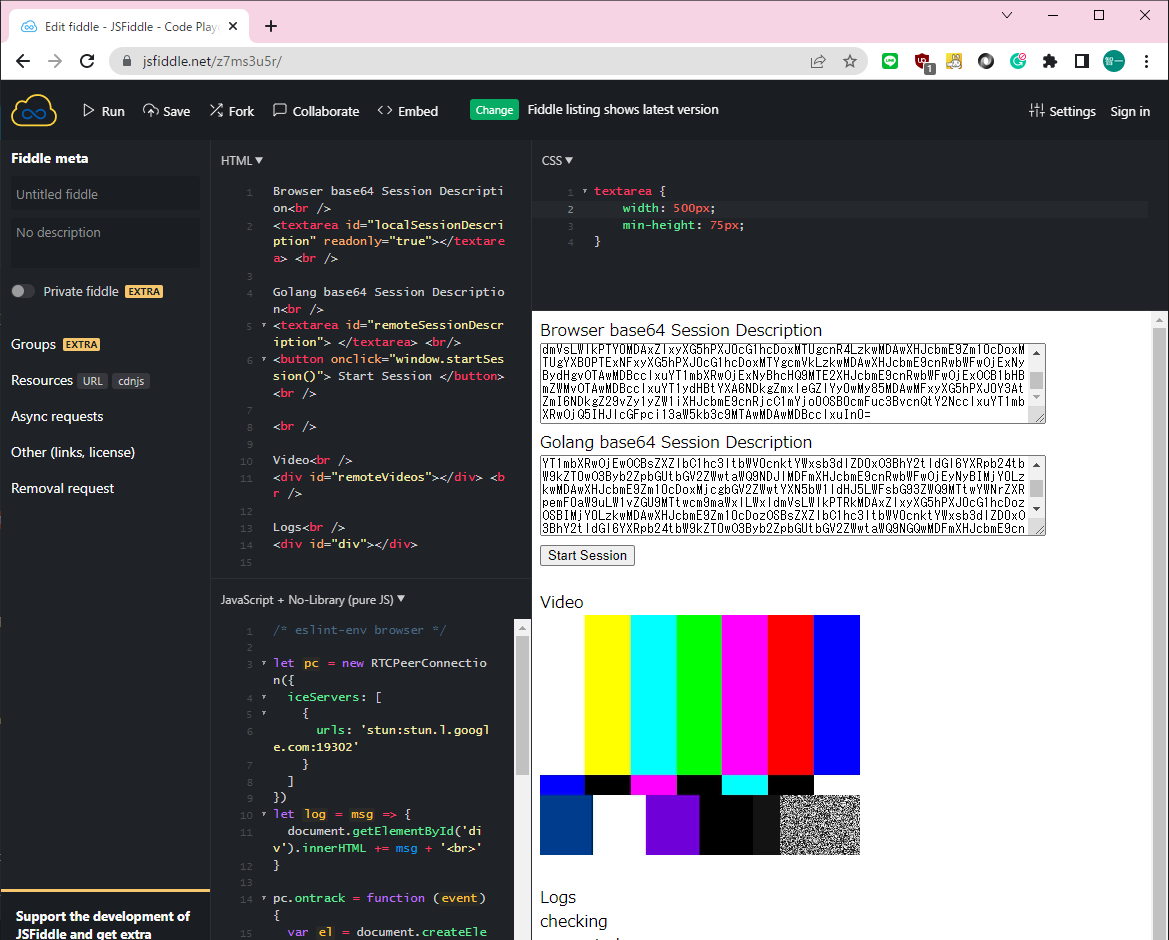Viewport: 1169px width, 940px height.
Task: Open the CSS panel dropdown
Action: pyautogui.click(x=557, y=160)
